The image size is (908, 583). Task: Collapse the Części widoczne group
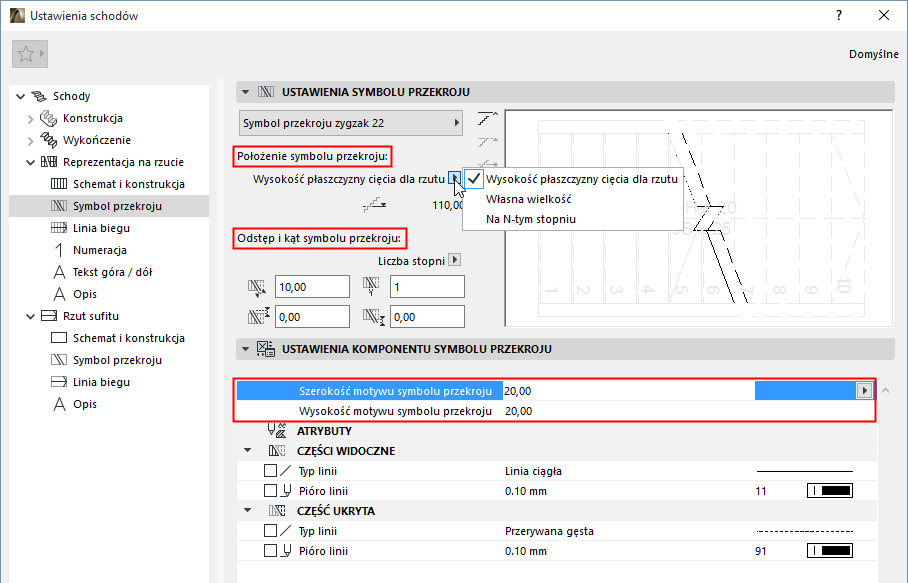(248, 450)
